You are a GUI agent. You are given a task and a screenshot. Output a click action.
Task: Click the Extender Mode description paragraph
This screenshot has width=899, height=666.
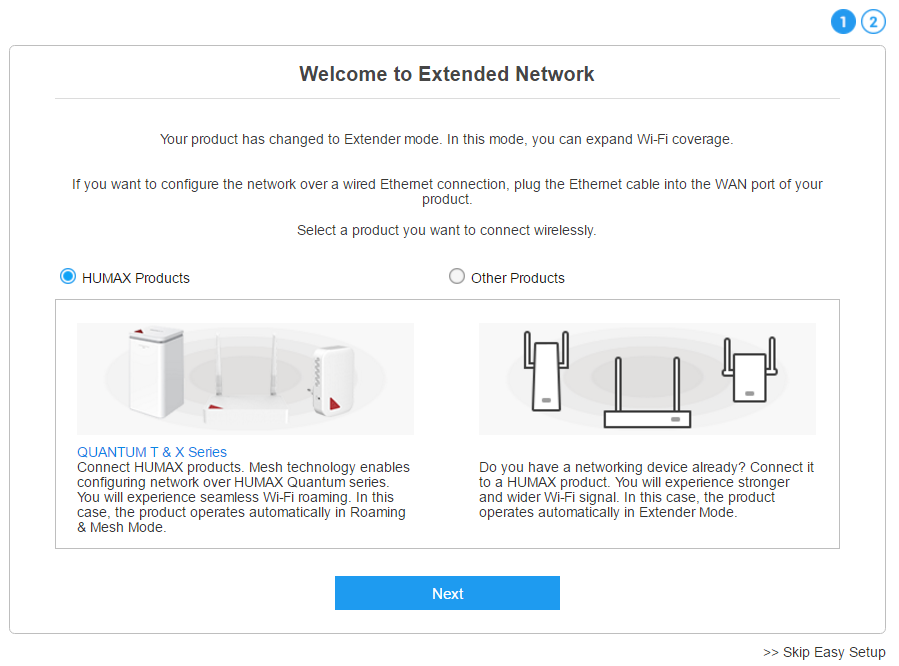point(646,489)
